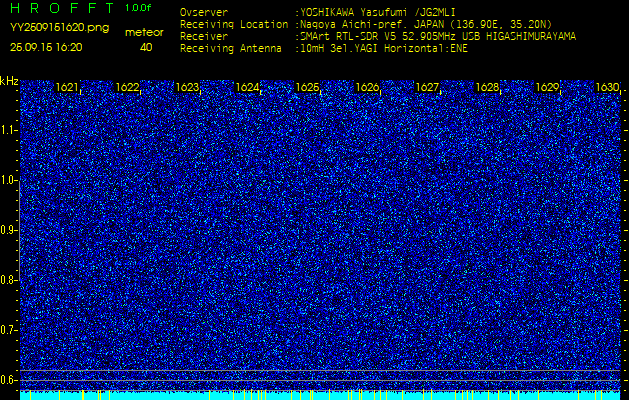Screen dimensions: 629x400
Task: Click the date stamp 25.09.15 16:20
Action: point(46,47)
